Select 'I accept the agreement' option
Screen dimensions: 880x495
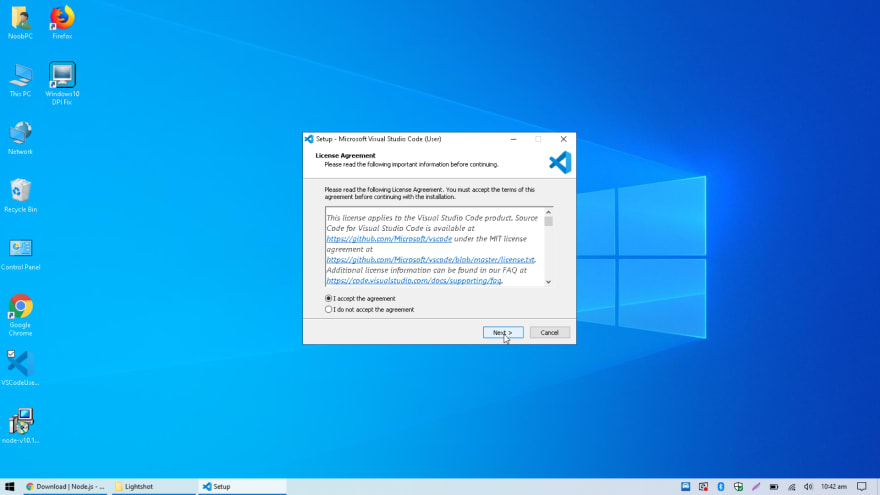click(x=360, y=299)
